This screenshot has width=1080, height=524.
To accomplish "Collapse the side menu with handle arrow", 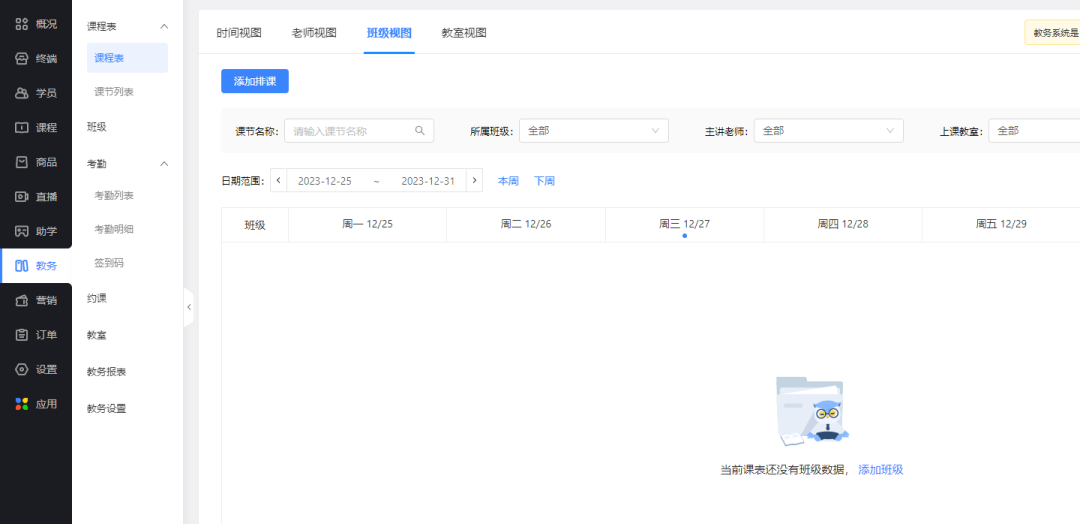I will tap(188, 308).
